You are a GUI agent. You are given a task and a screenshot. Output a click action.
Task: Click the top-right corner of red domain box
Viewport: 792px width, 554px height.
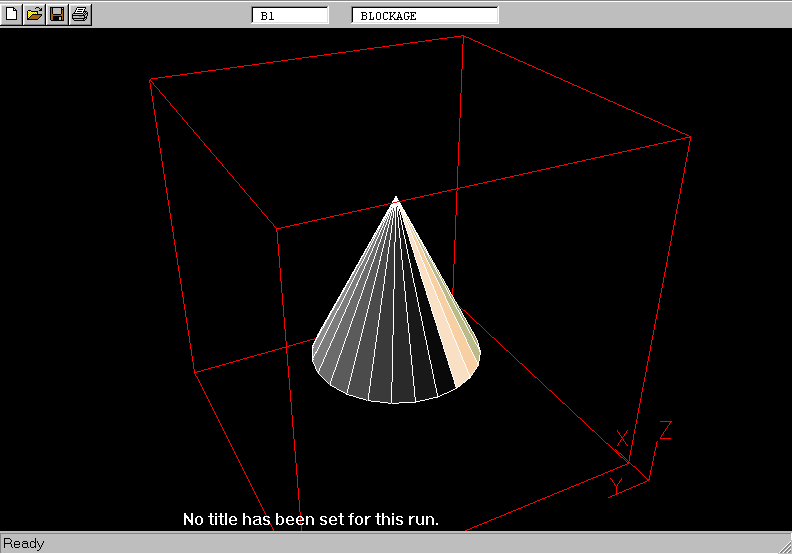coord(691,137)
